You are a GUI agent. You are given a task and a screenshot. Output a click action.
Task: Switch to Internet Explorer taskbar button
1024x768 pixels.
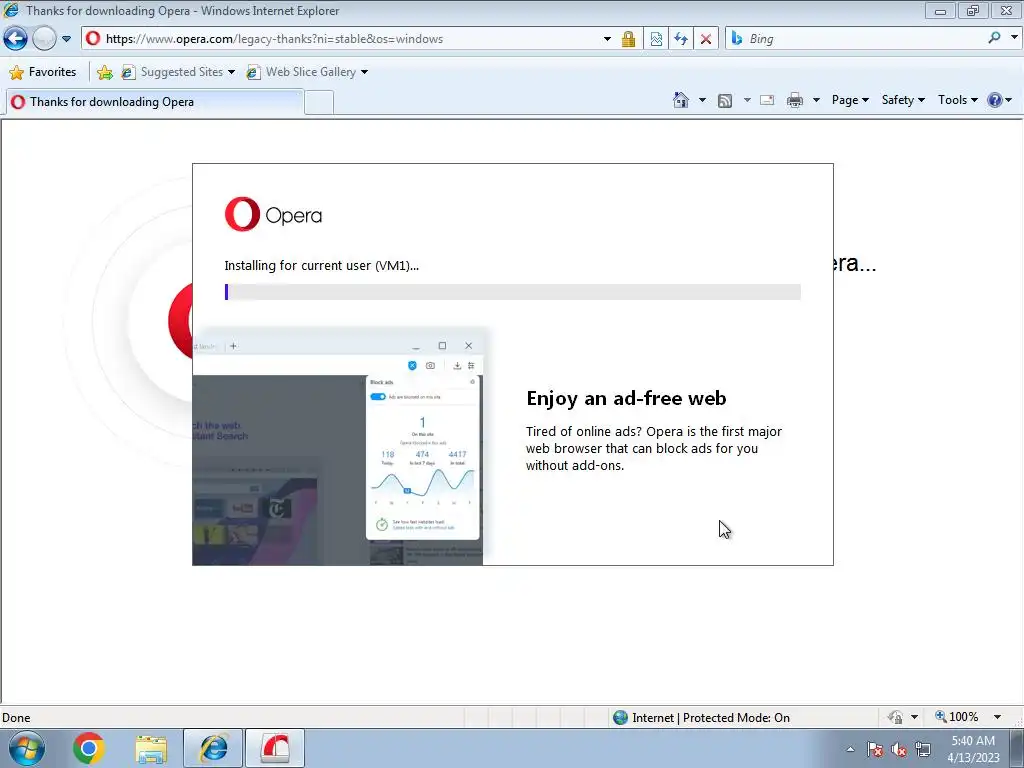click(213, 748)
